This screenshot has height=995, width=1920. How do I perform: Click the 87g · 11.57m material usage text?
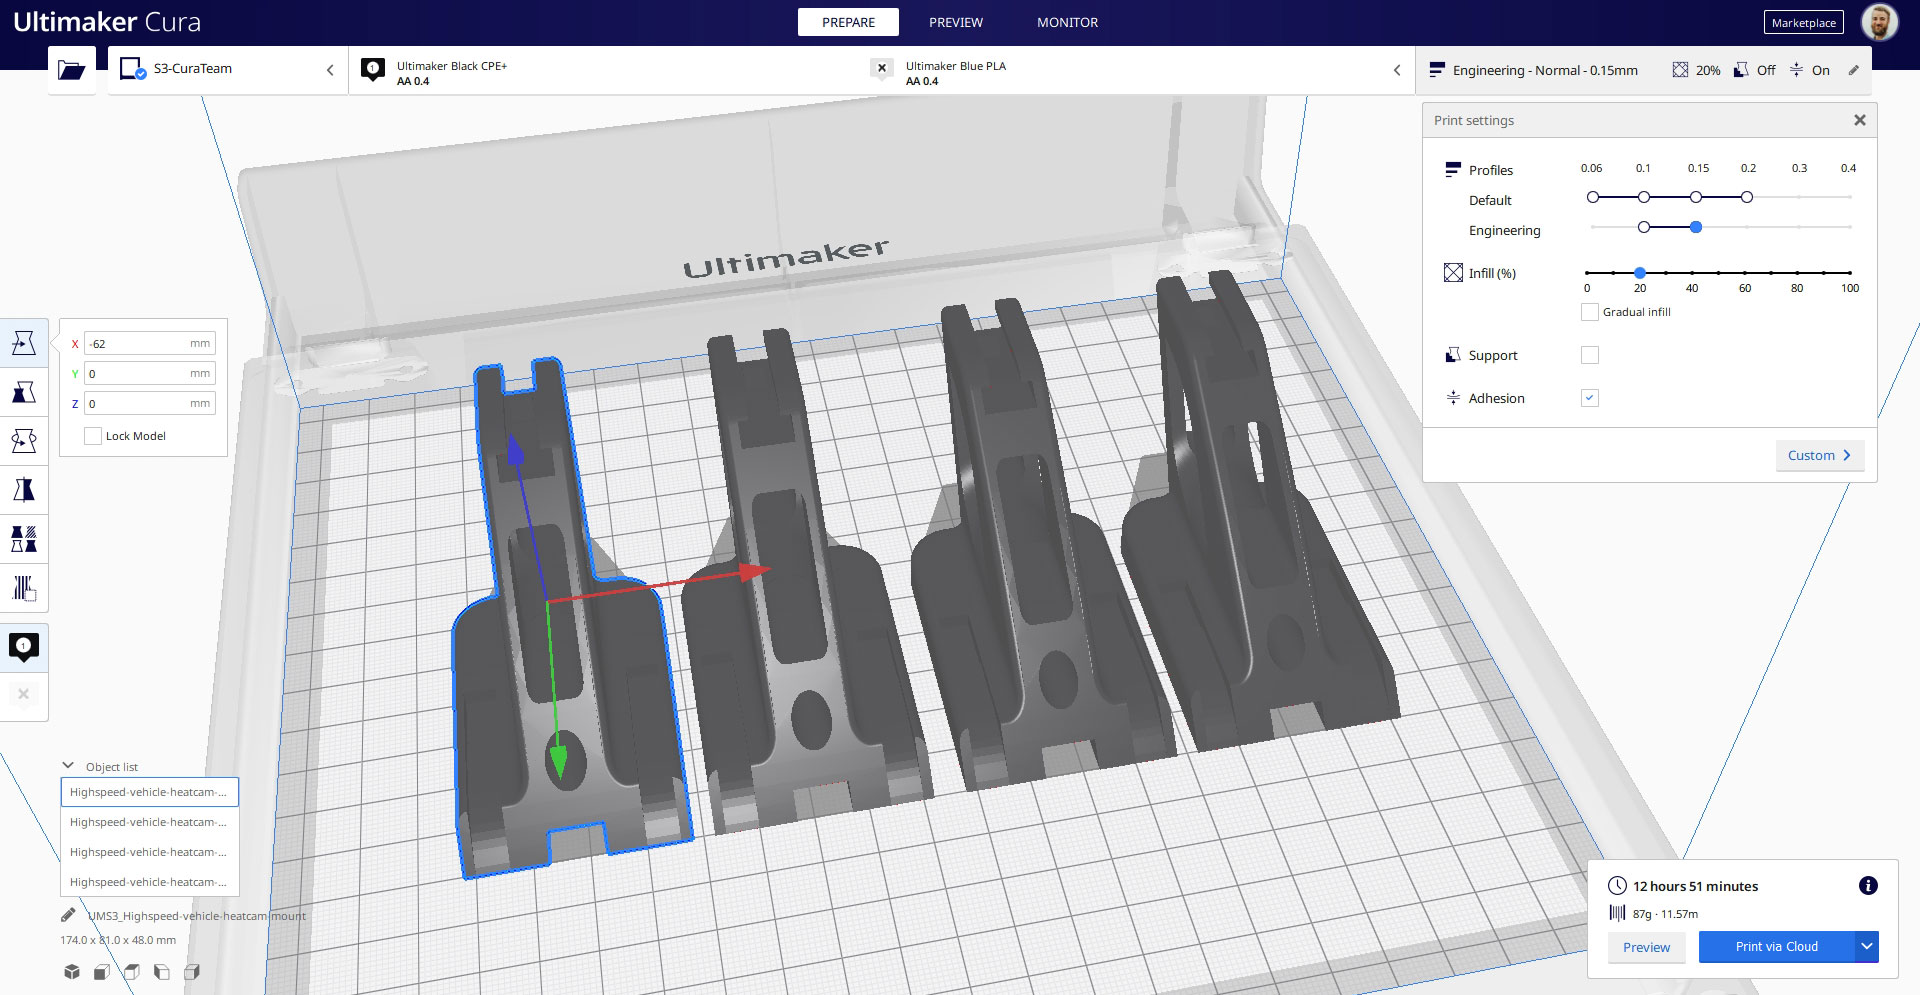(x=1665, y=913)
